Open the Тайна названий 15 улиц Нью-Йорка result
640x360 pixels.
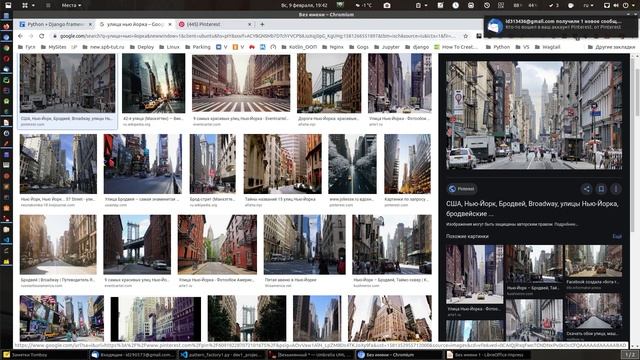point(282,164)
